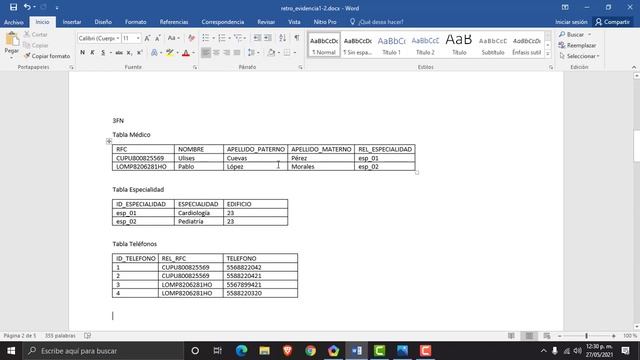Open the line spacing options
The height and width of the screenshot is (360, 640).
pyautogui.click(x=253, y=52)
